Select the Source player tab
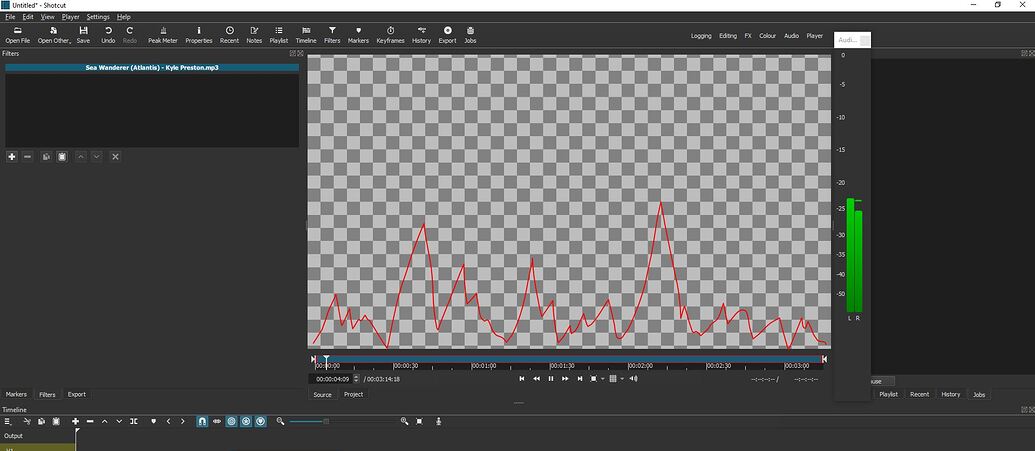Viewport: 1035px width, 451px height. (x=322, y=395)
